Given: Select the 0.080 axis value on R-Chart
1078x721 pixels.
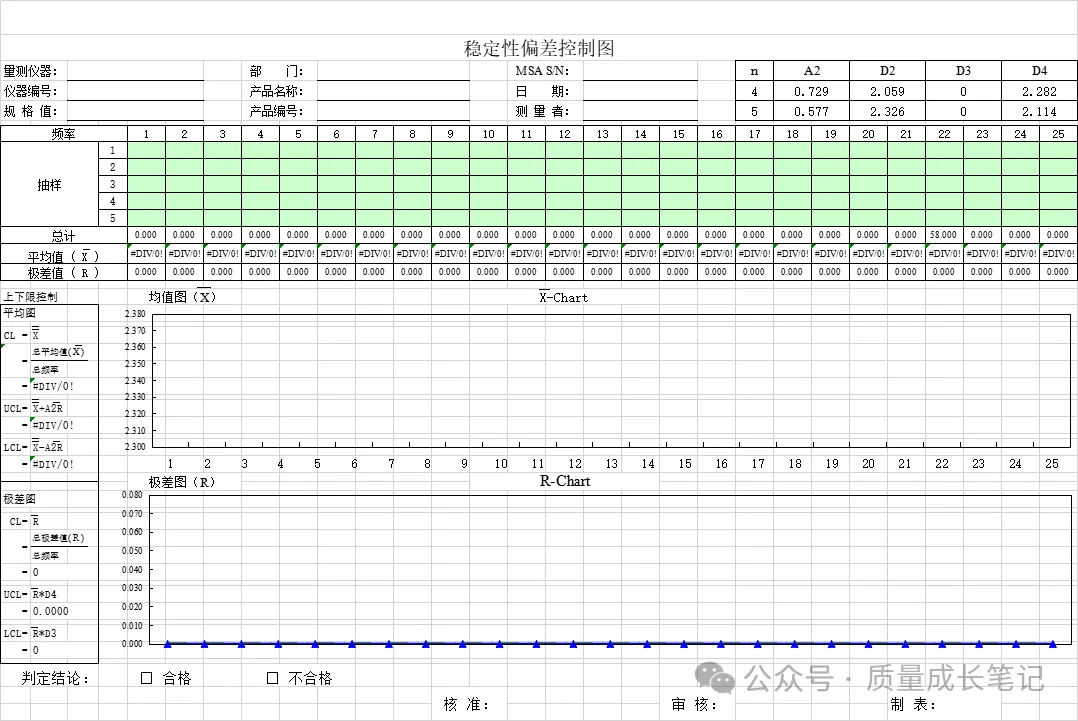Looking at the screenshot, I should [x=132, y=495].
